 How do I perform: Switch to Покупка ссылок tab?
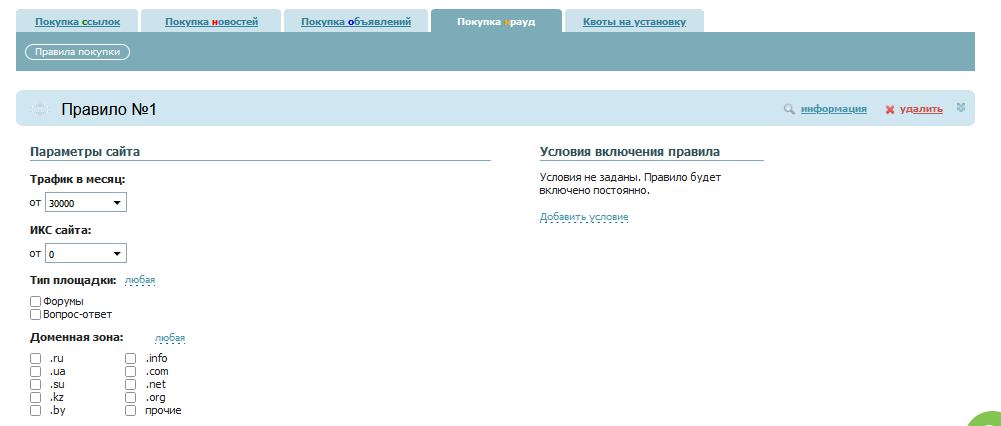76,21
